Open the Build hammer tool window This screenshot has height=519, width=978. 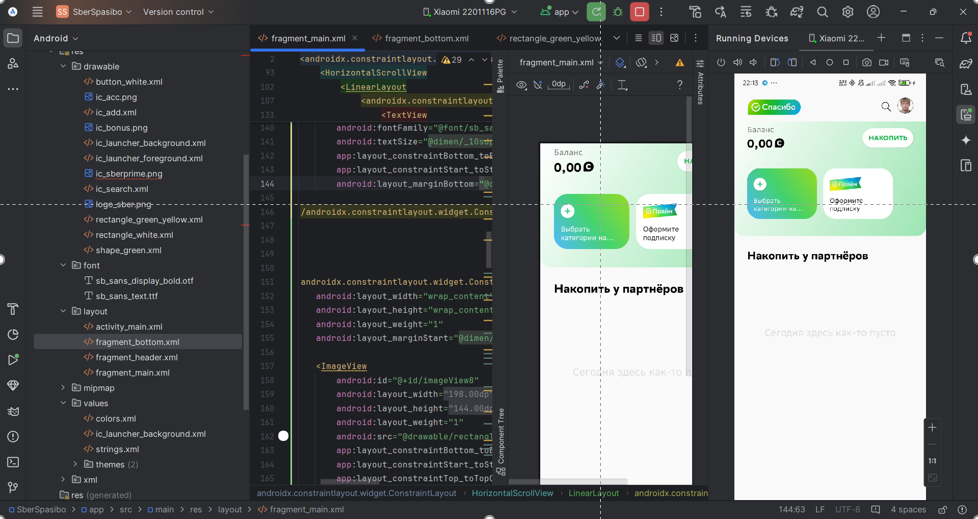[13, 309]
